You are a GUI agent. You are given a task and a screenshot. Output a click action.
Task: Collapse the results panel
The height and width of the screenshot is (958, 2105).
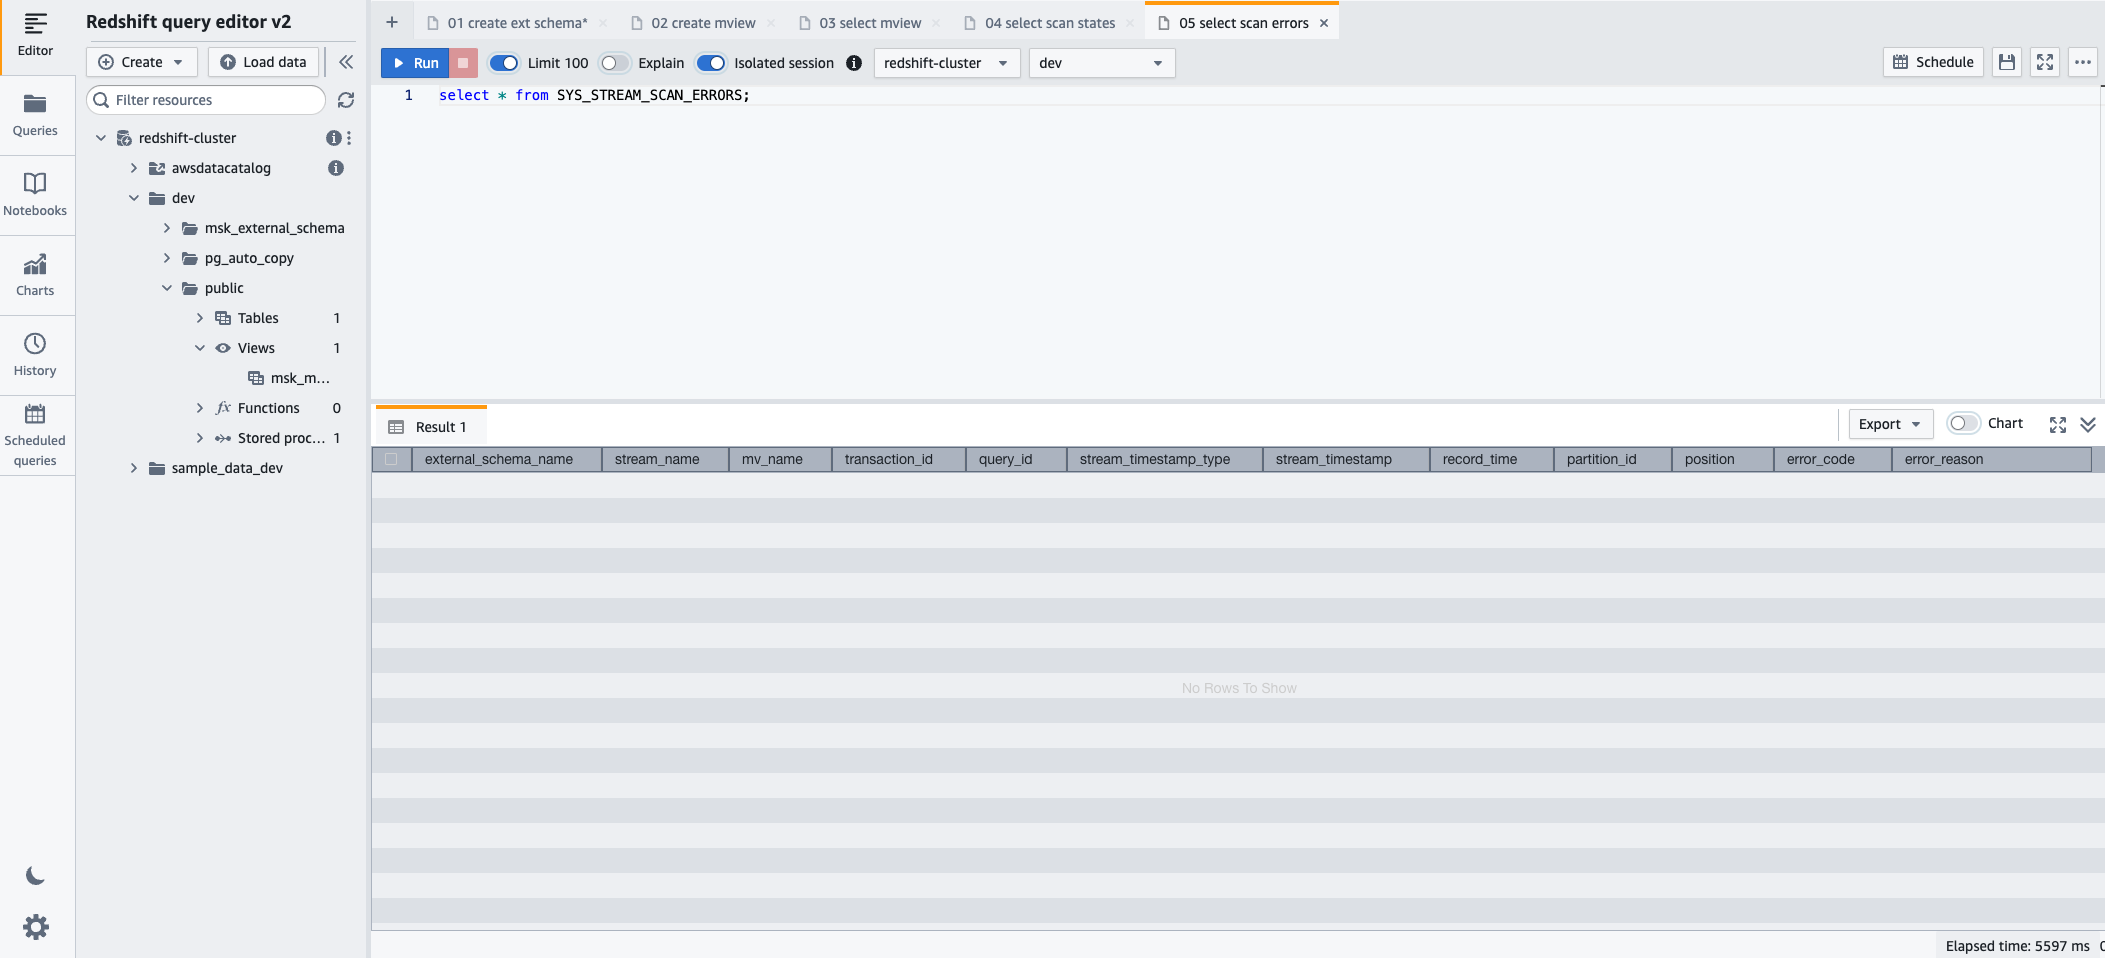click(x=2088, y=425)
